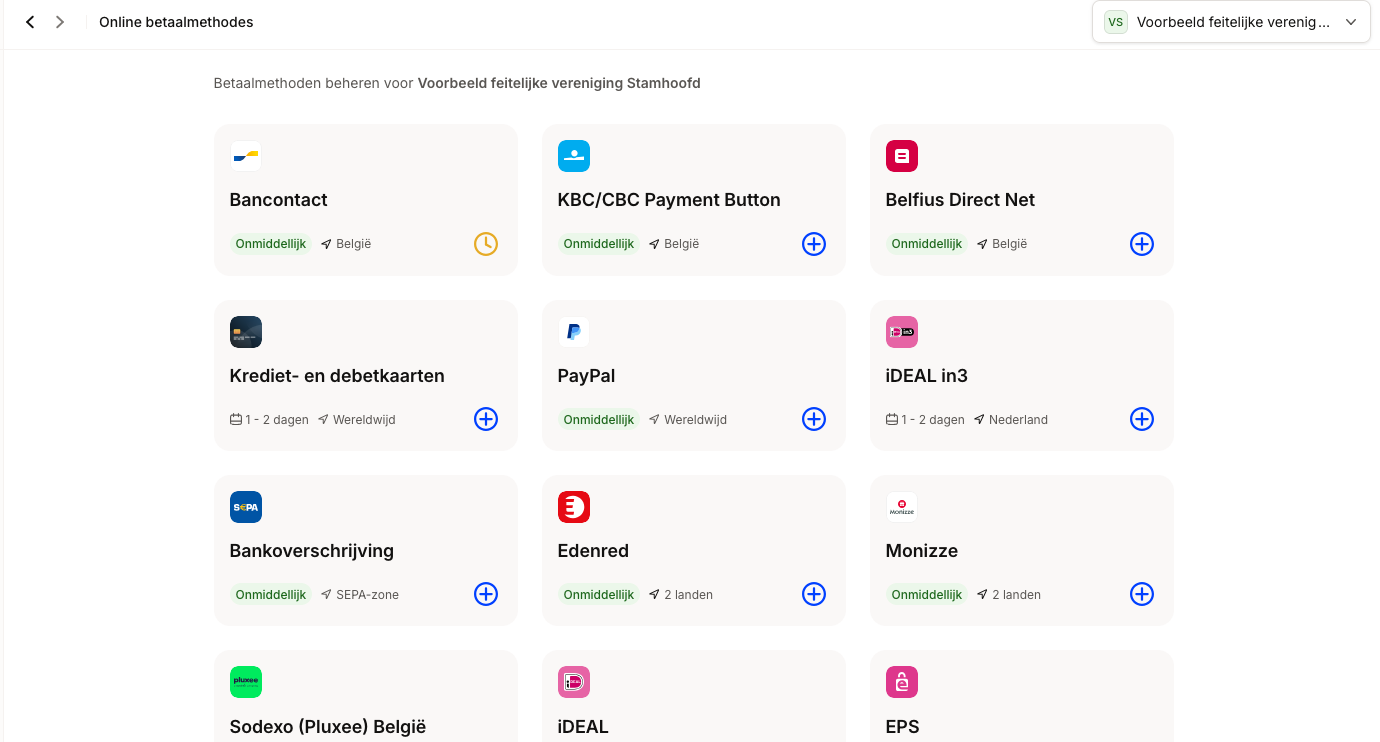This screenshot has height=742, width=1380.
Task: Select the iDEAL payment method title
Action: click(x=583, y=726)
